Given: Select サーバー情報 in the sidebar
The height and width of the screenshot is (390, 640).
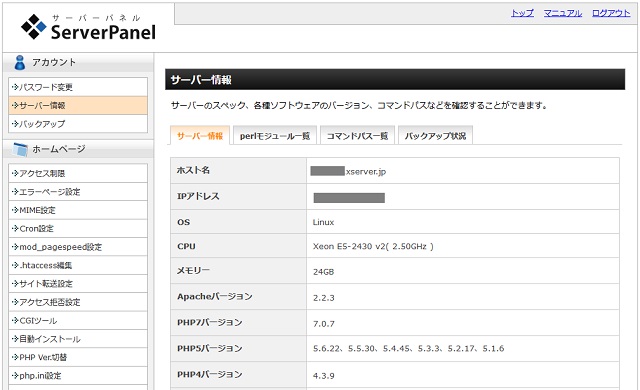Looking at the screenshot, I should (x=78, y=105).
